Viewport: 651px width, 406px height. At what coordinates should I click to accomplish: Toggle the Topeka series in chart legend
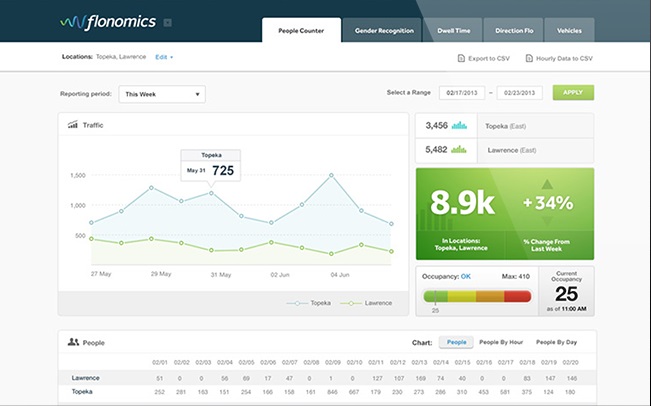[x=311, y=302]
